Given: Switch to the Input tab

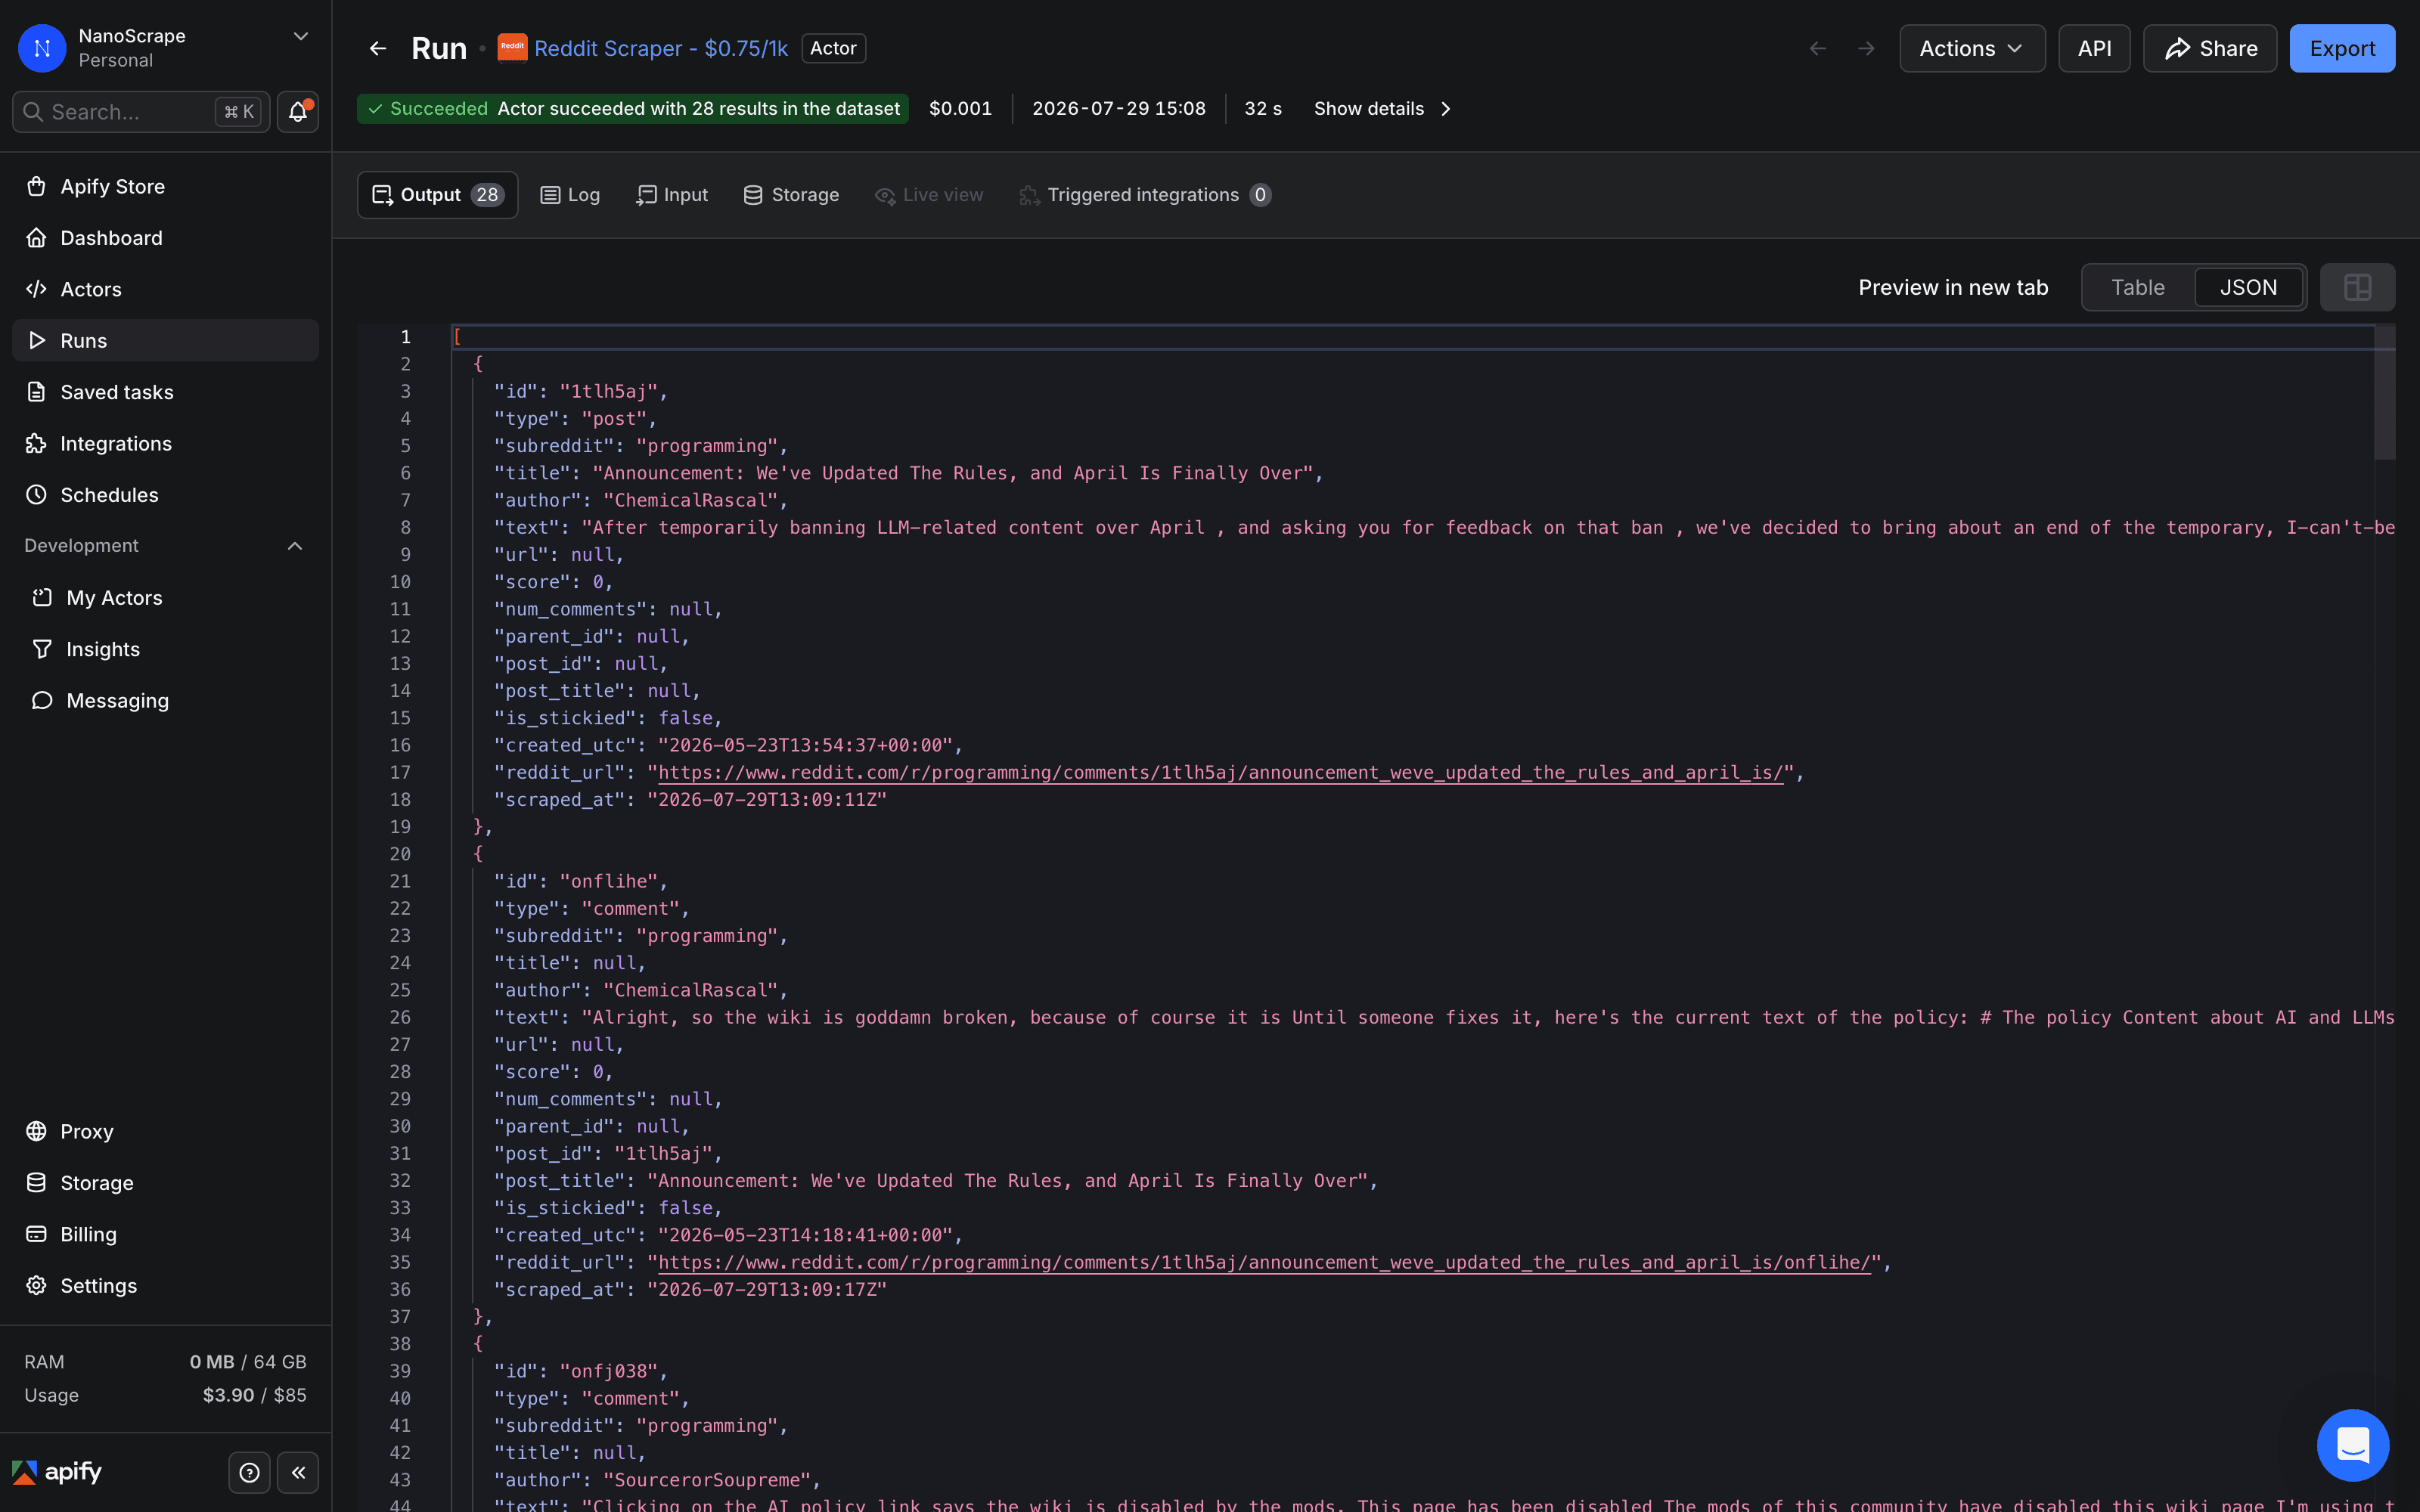Looking at the screenshot, I should click(x=672, y=195).
